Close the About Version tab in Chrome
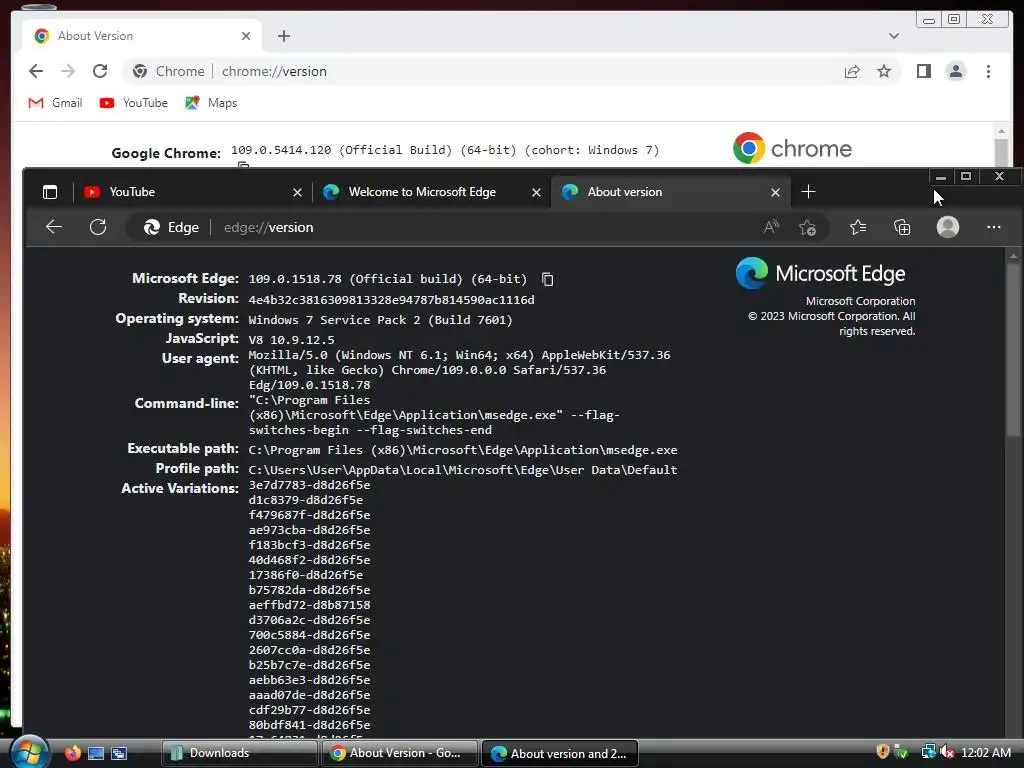 (x=246, y=36)
